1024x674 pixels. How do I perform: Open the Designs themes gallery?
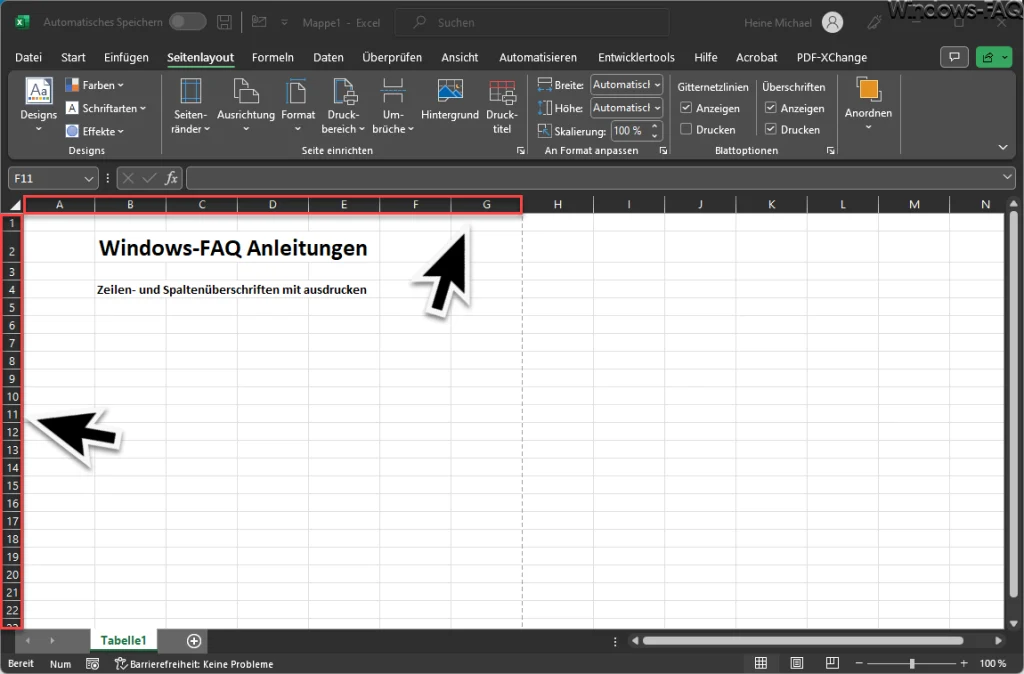pos(39,106)
